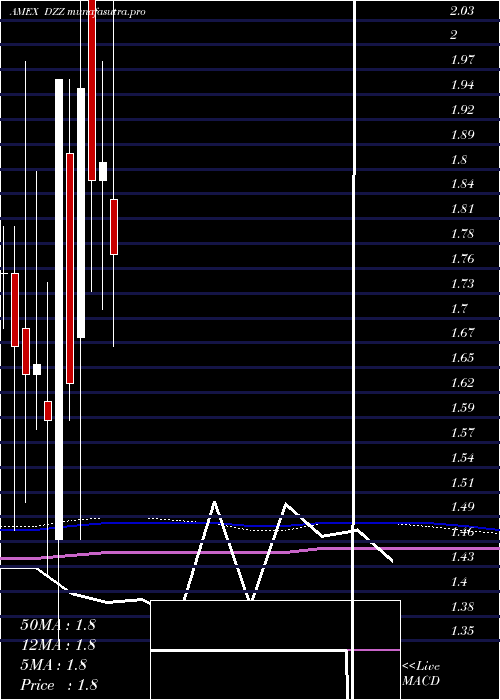Viewport: 500px width, 700px height.
Task: Click the 1.43 price axis label
Action: point(462,557)
